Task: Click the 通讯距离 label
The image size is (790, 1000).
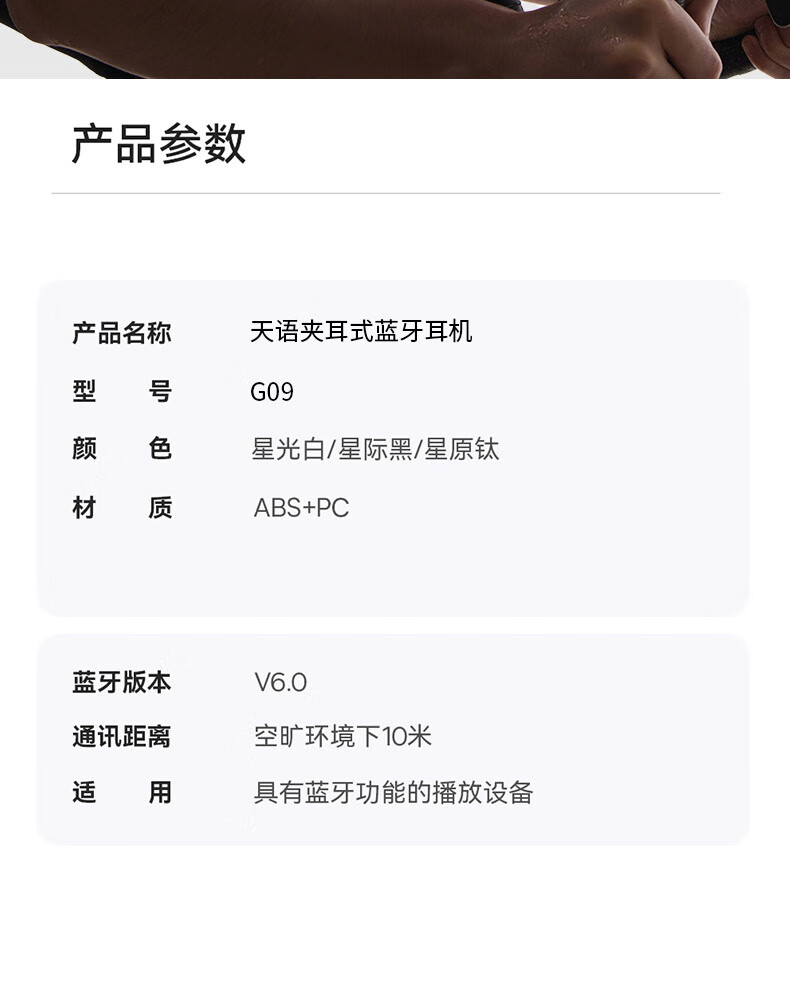Action: 121,737
